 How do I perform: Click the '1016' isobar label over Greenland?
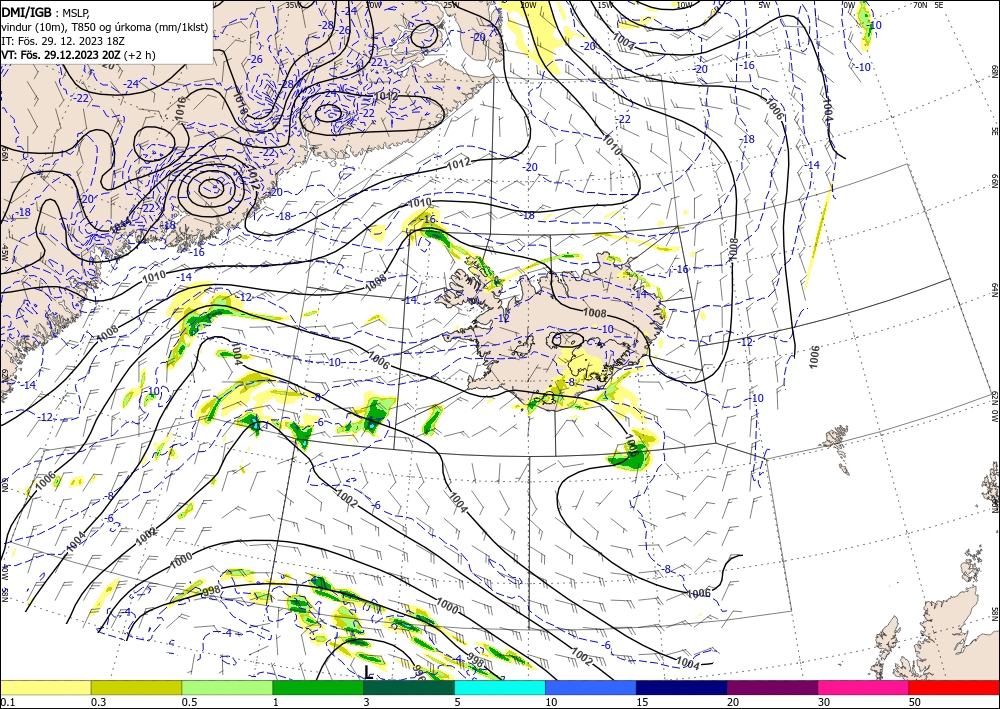pyautogui.click(x=180, y=108)
